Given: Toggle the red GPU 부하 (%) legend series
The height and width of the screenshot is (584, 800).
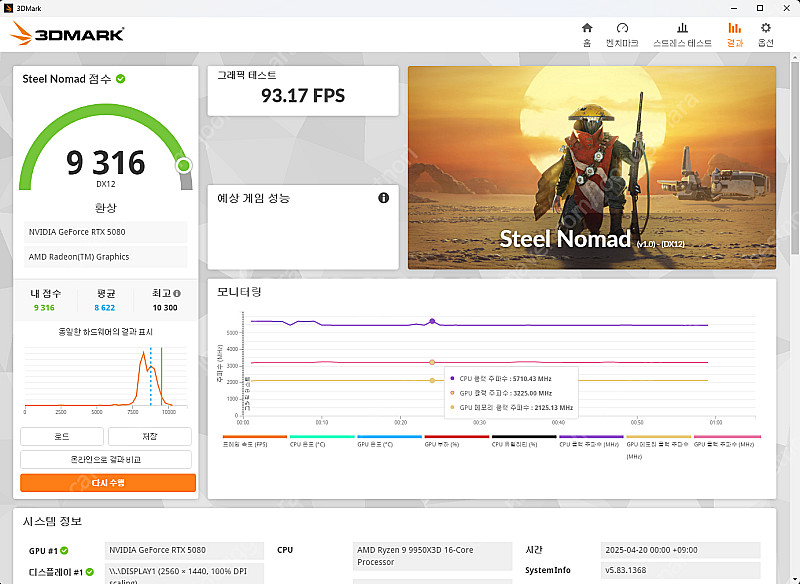Looking at the screenshot, I should 457,441.
